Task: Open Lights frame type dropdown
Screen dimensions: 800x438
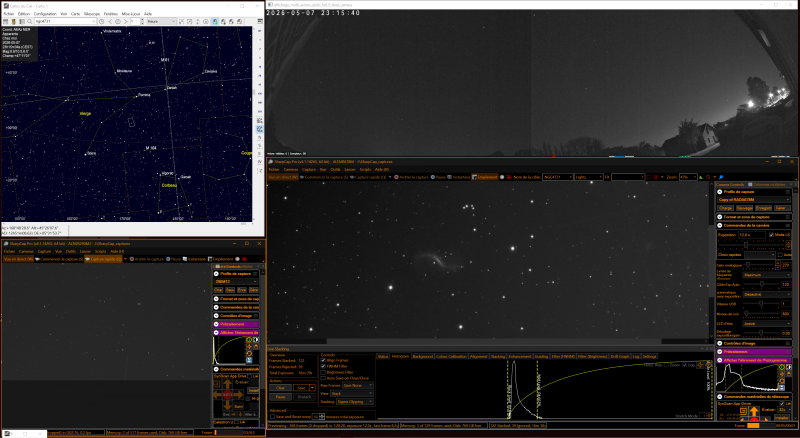Action: point(589,177)
